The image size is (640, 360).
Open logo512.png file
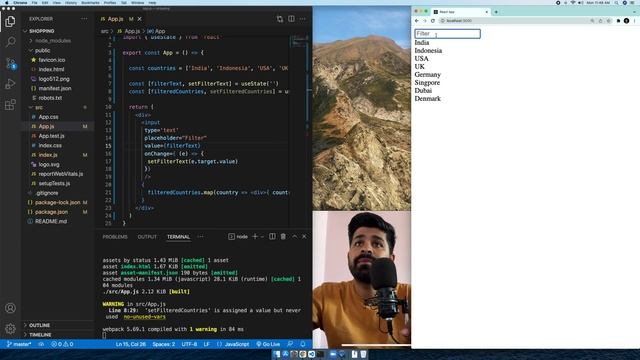pos(54,79)
